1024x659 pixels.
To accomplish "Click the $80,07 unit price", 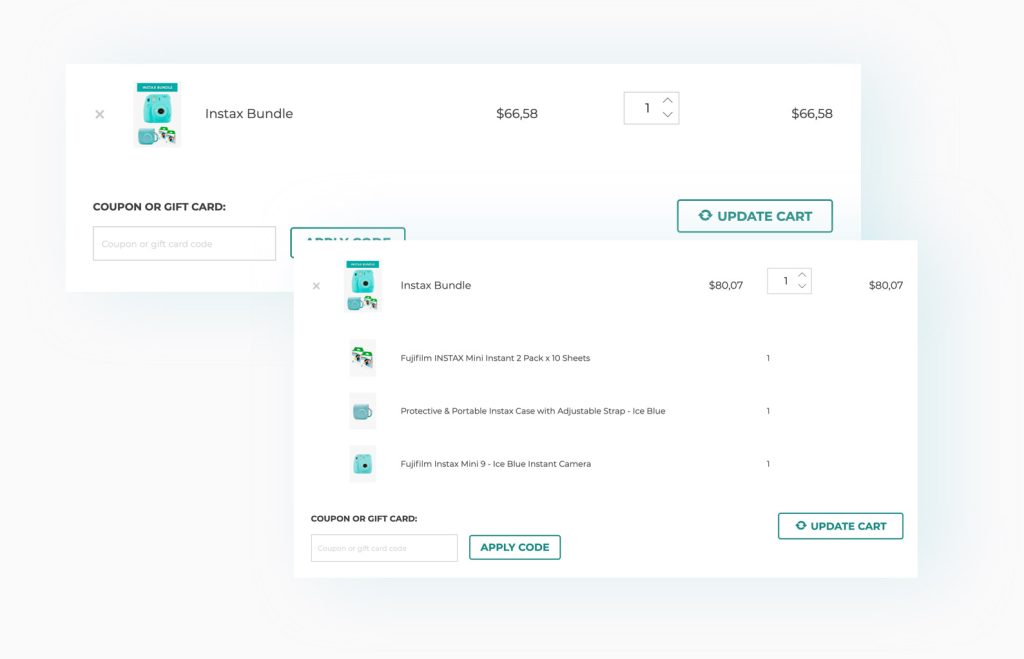I will [726, 285].
